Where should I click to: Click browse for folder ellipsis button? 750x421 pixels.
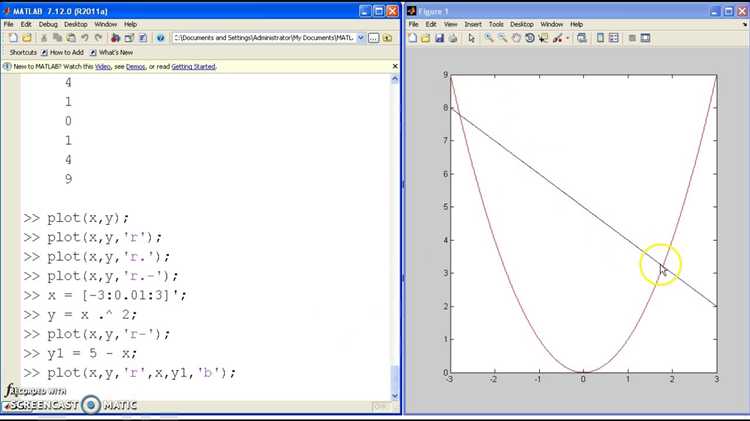click(374, 38)
